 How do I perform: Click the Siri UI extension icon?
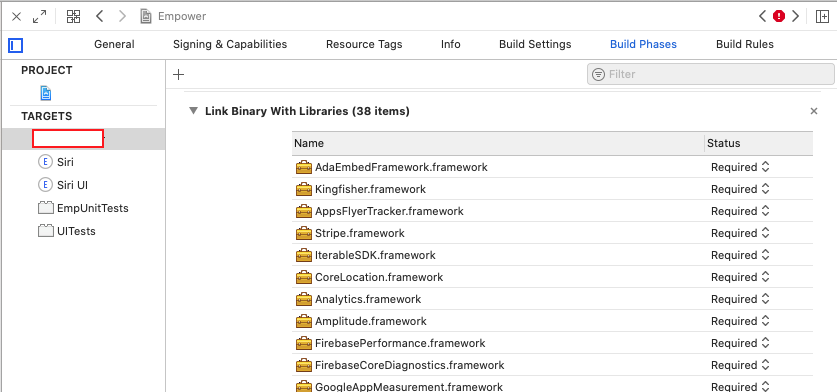point(46,185)
